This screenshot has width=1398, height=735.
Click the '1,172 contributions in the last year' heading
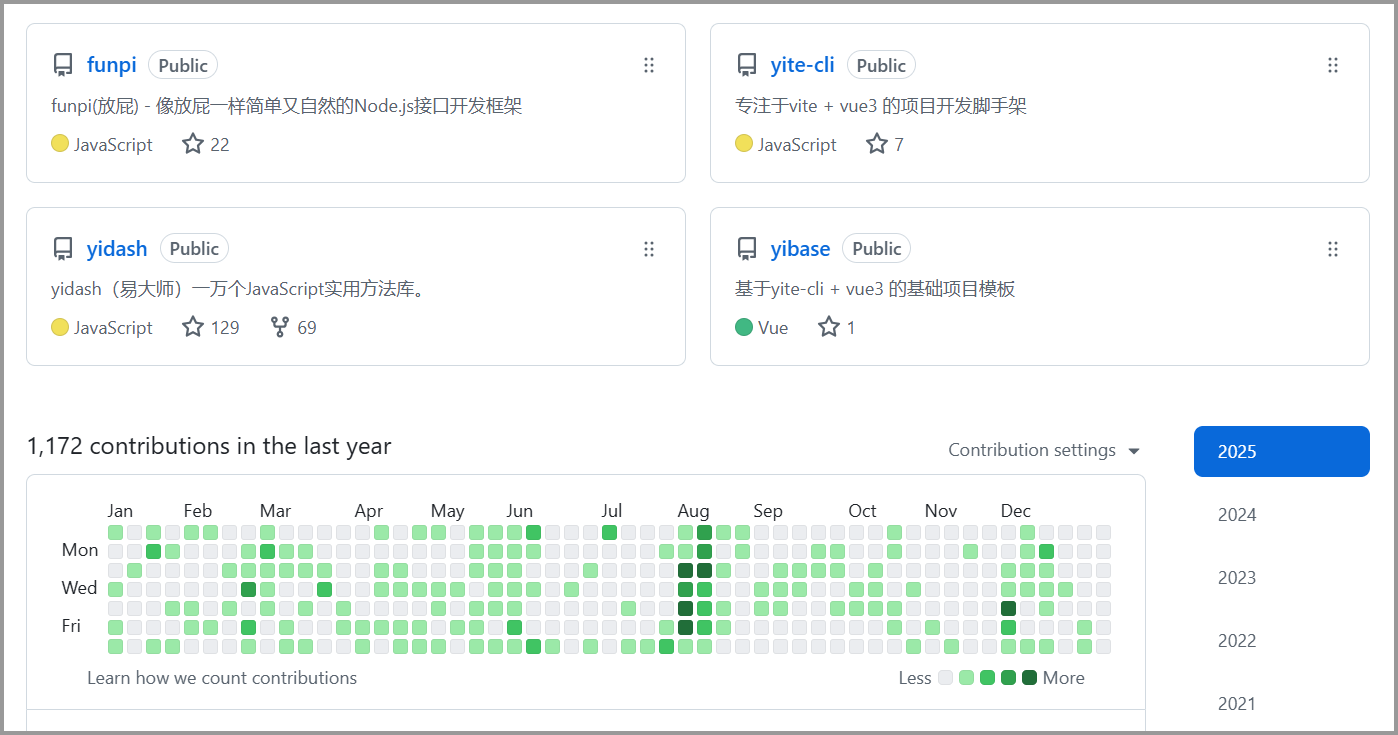(x=209, y=446)
